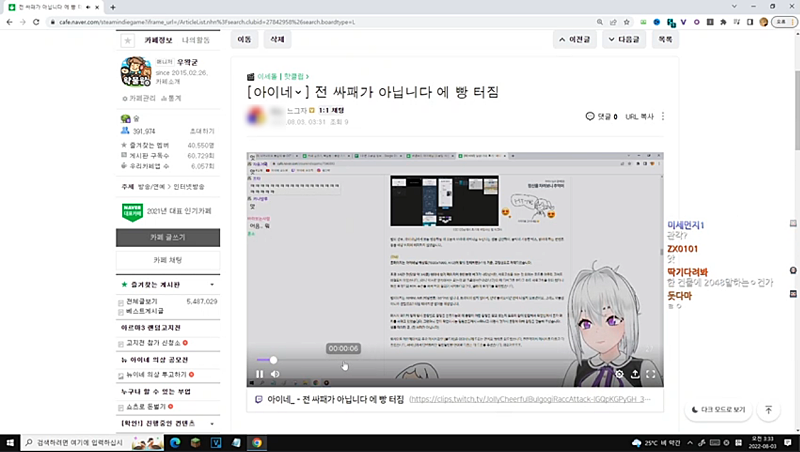Image resolution: width=800 pixels, height=452 pixels.
Task: Reload the page with the refresh icon
Action: 36,22
